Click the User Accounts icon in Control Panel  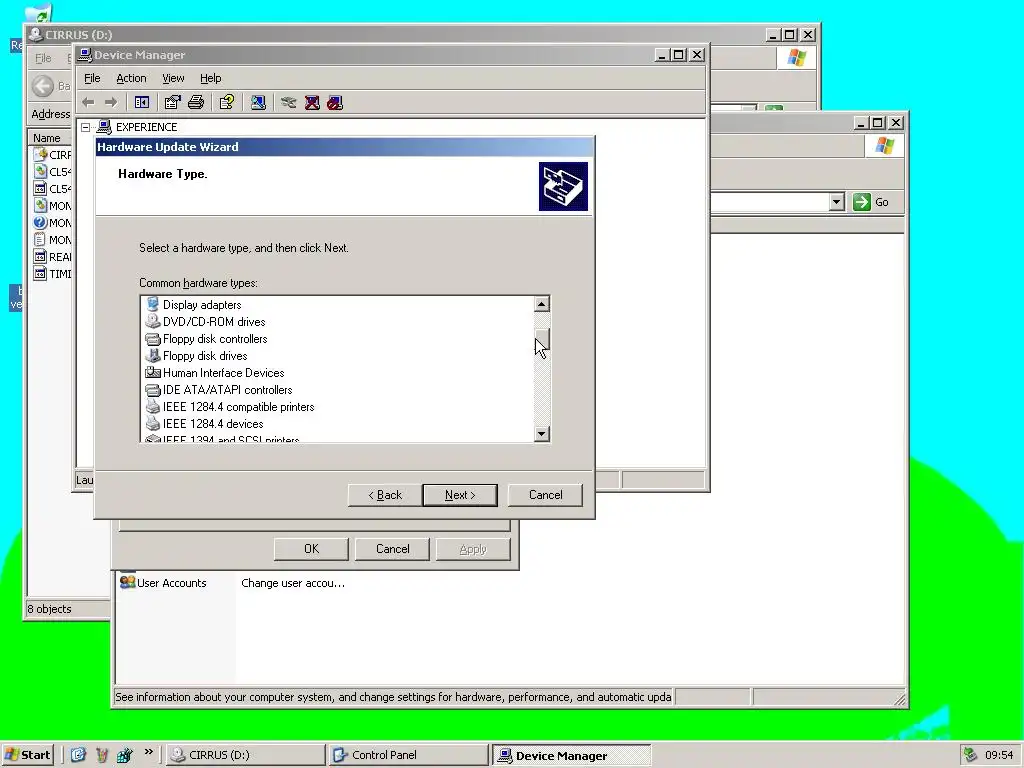pos(127,582)
